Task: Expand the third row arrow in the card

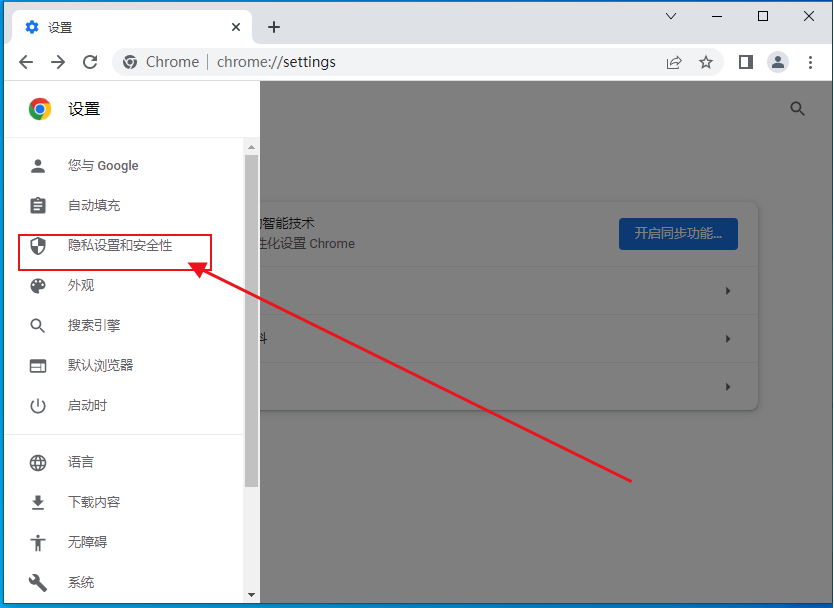Action: tap(728, 387)
